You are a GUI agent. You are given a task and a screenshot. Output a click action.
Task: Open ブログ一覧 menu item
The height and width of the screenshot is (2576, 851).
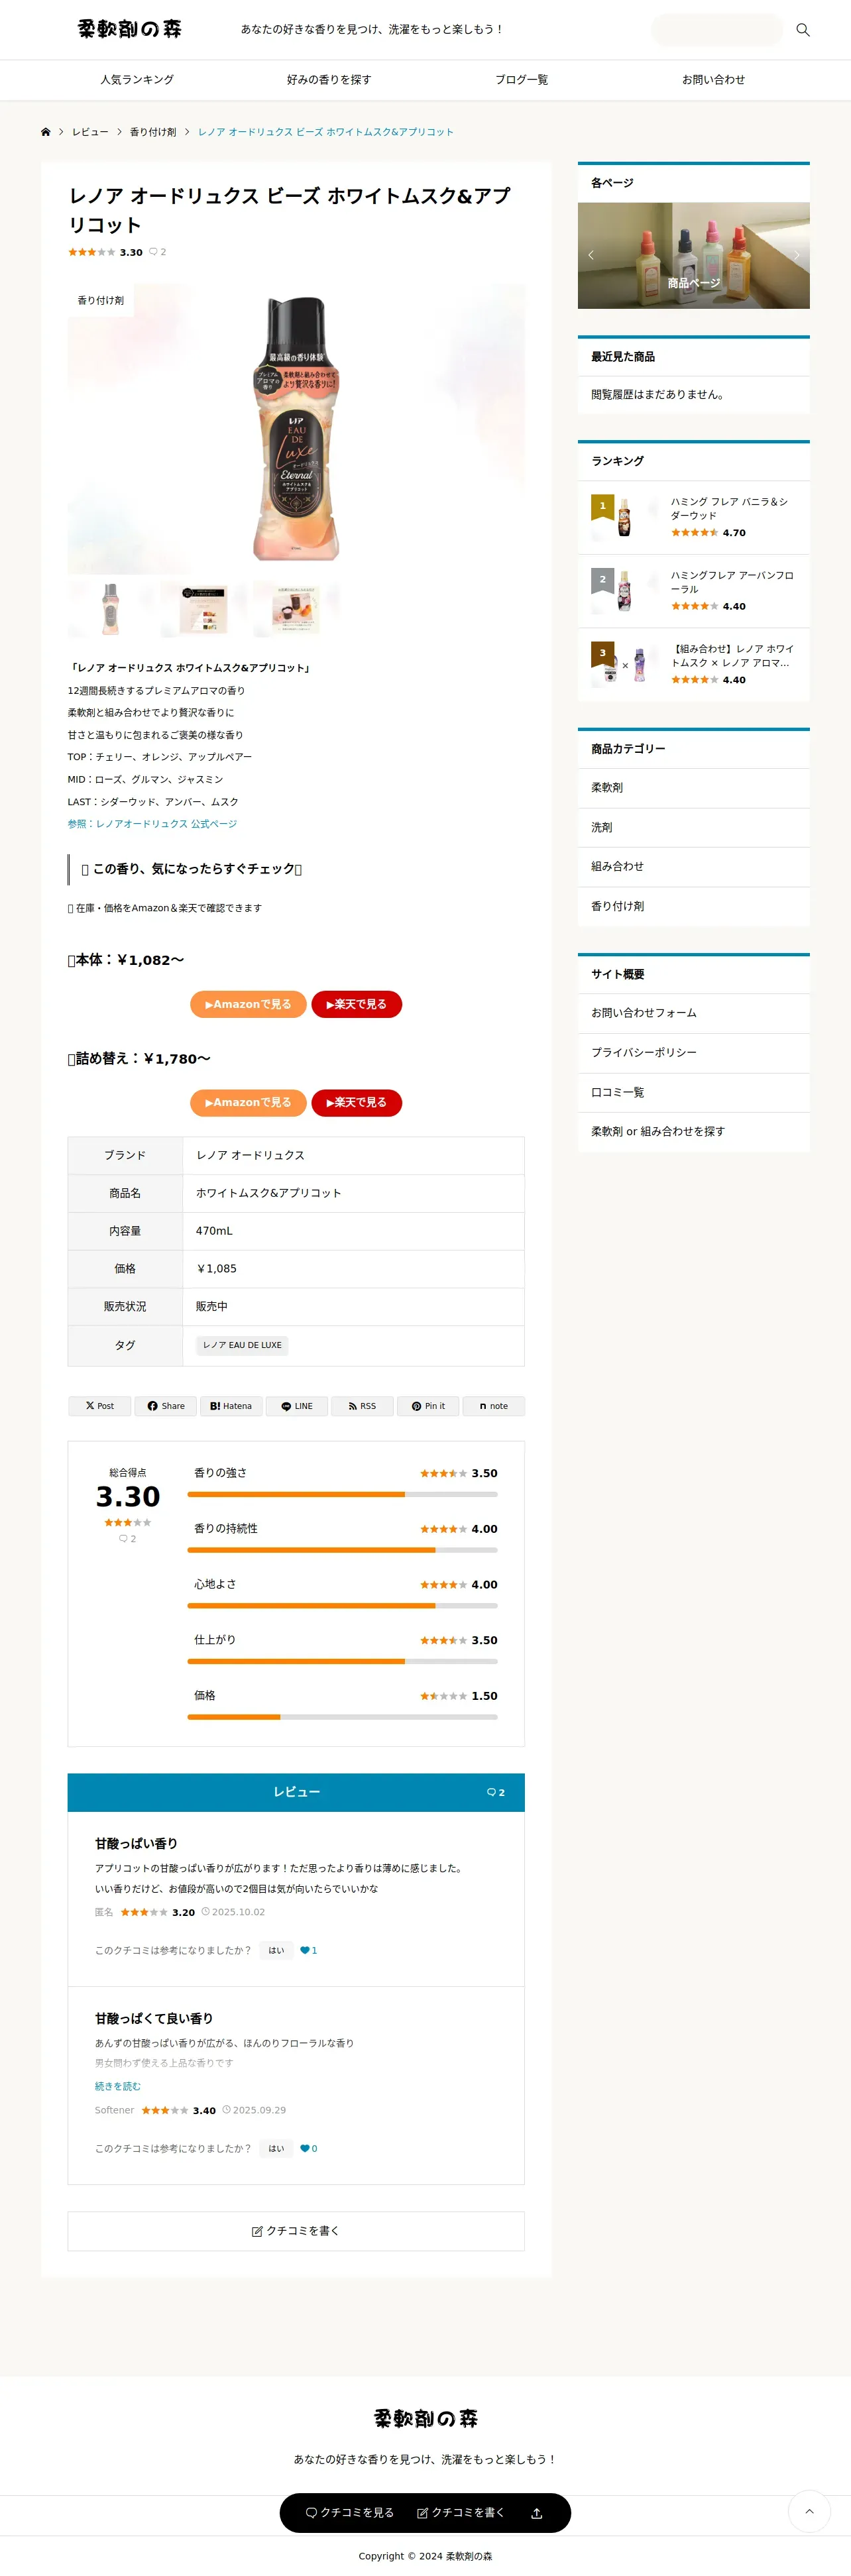coord(521,80)
